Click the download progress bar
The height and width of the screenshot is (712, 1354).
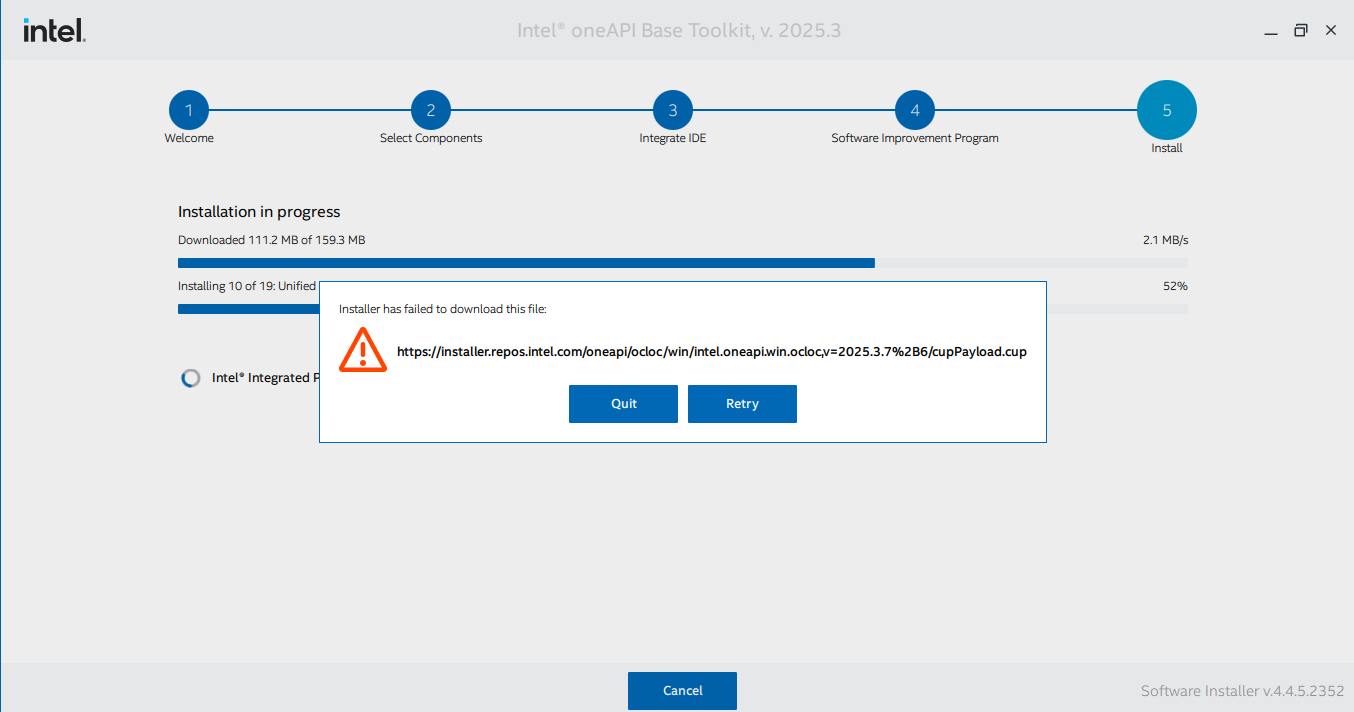point(682,263)
